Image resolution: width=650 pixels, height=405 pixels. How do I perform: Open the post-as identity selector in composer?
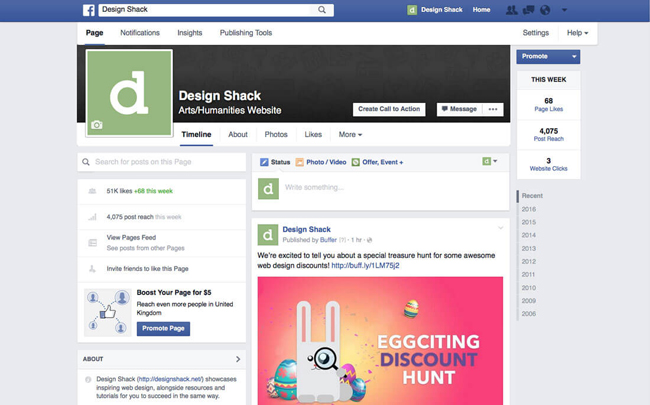tap(489, 161)
